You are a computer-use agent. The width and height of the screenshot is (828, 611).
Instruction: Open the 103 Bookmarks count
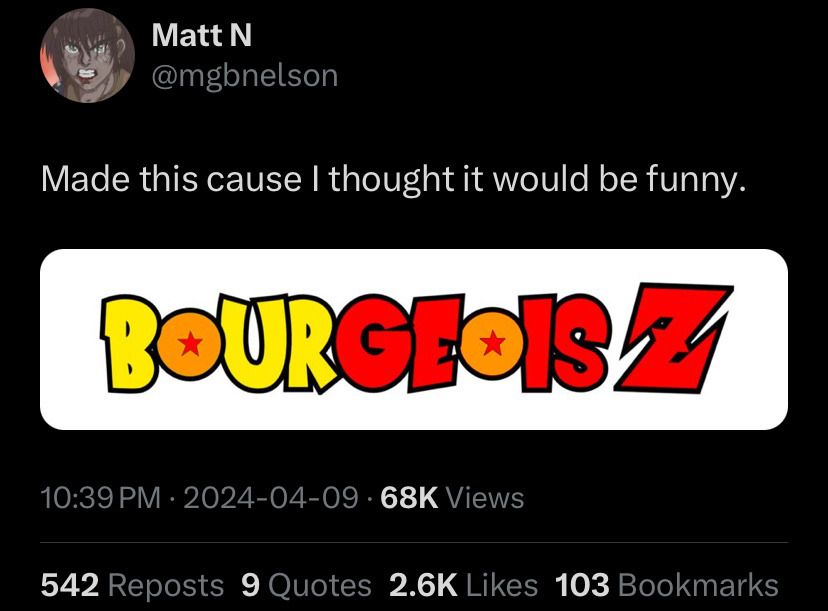[x=666, y=585]
